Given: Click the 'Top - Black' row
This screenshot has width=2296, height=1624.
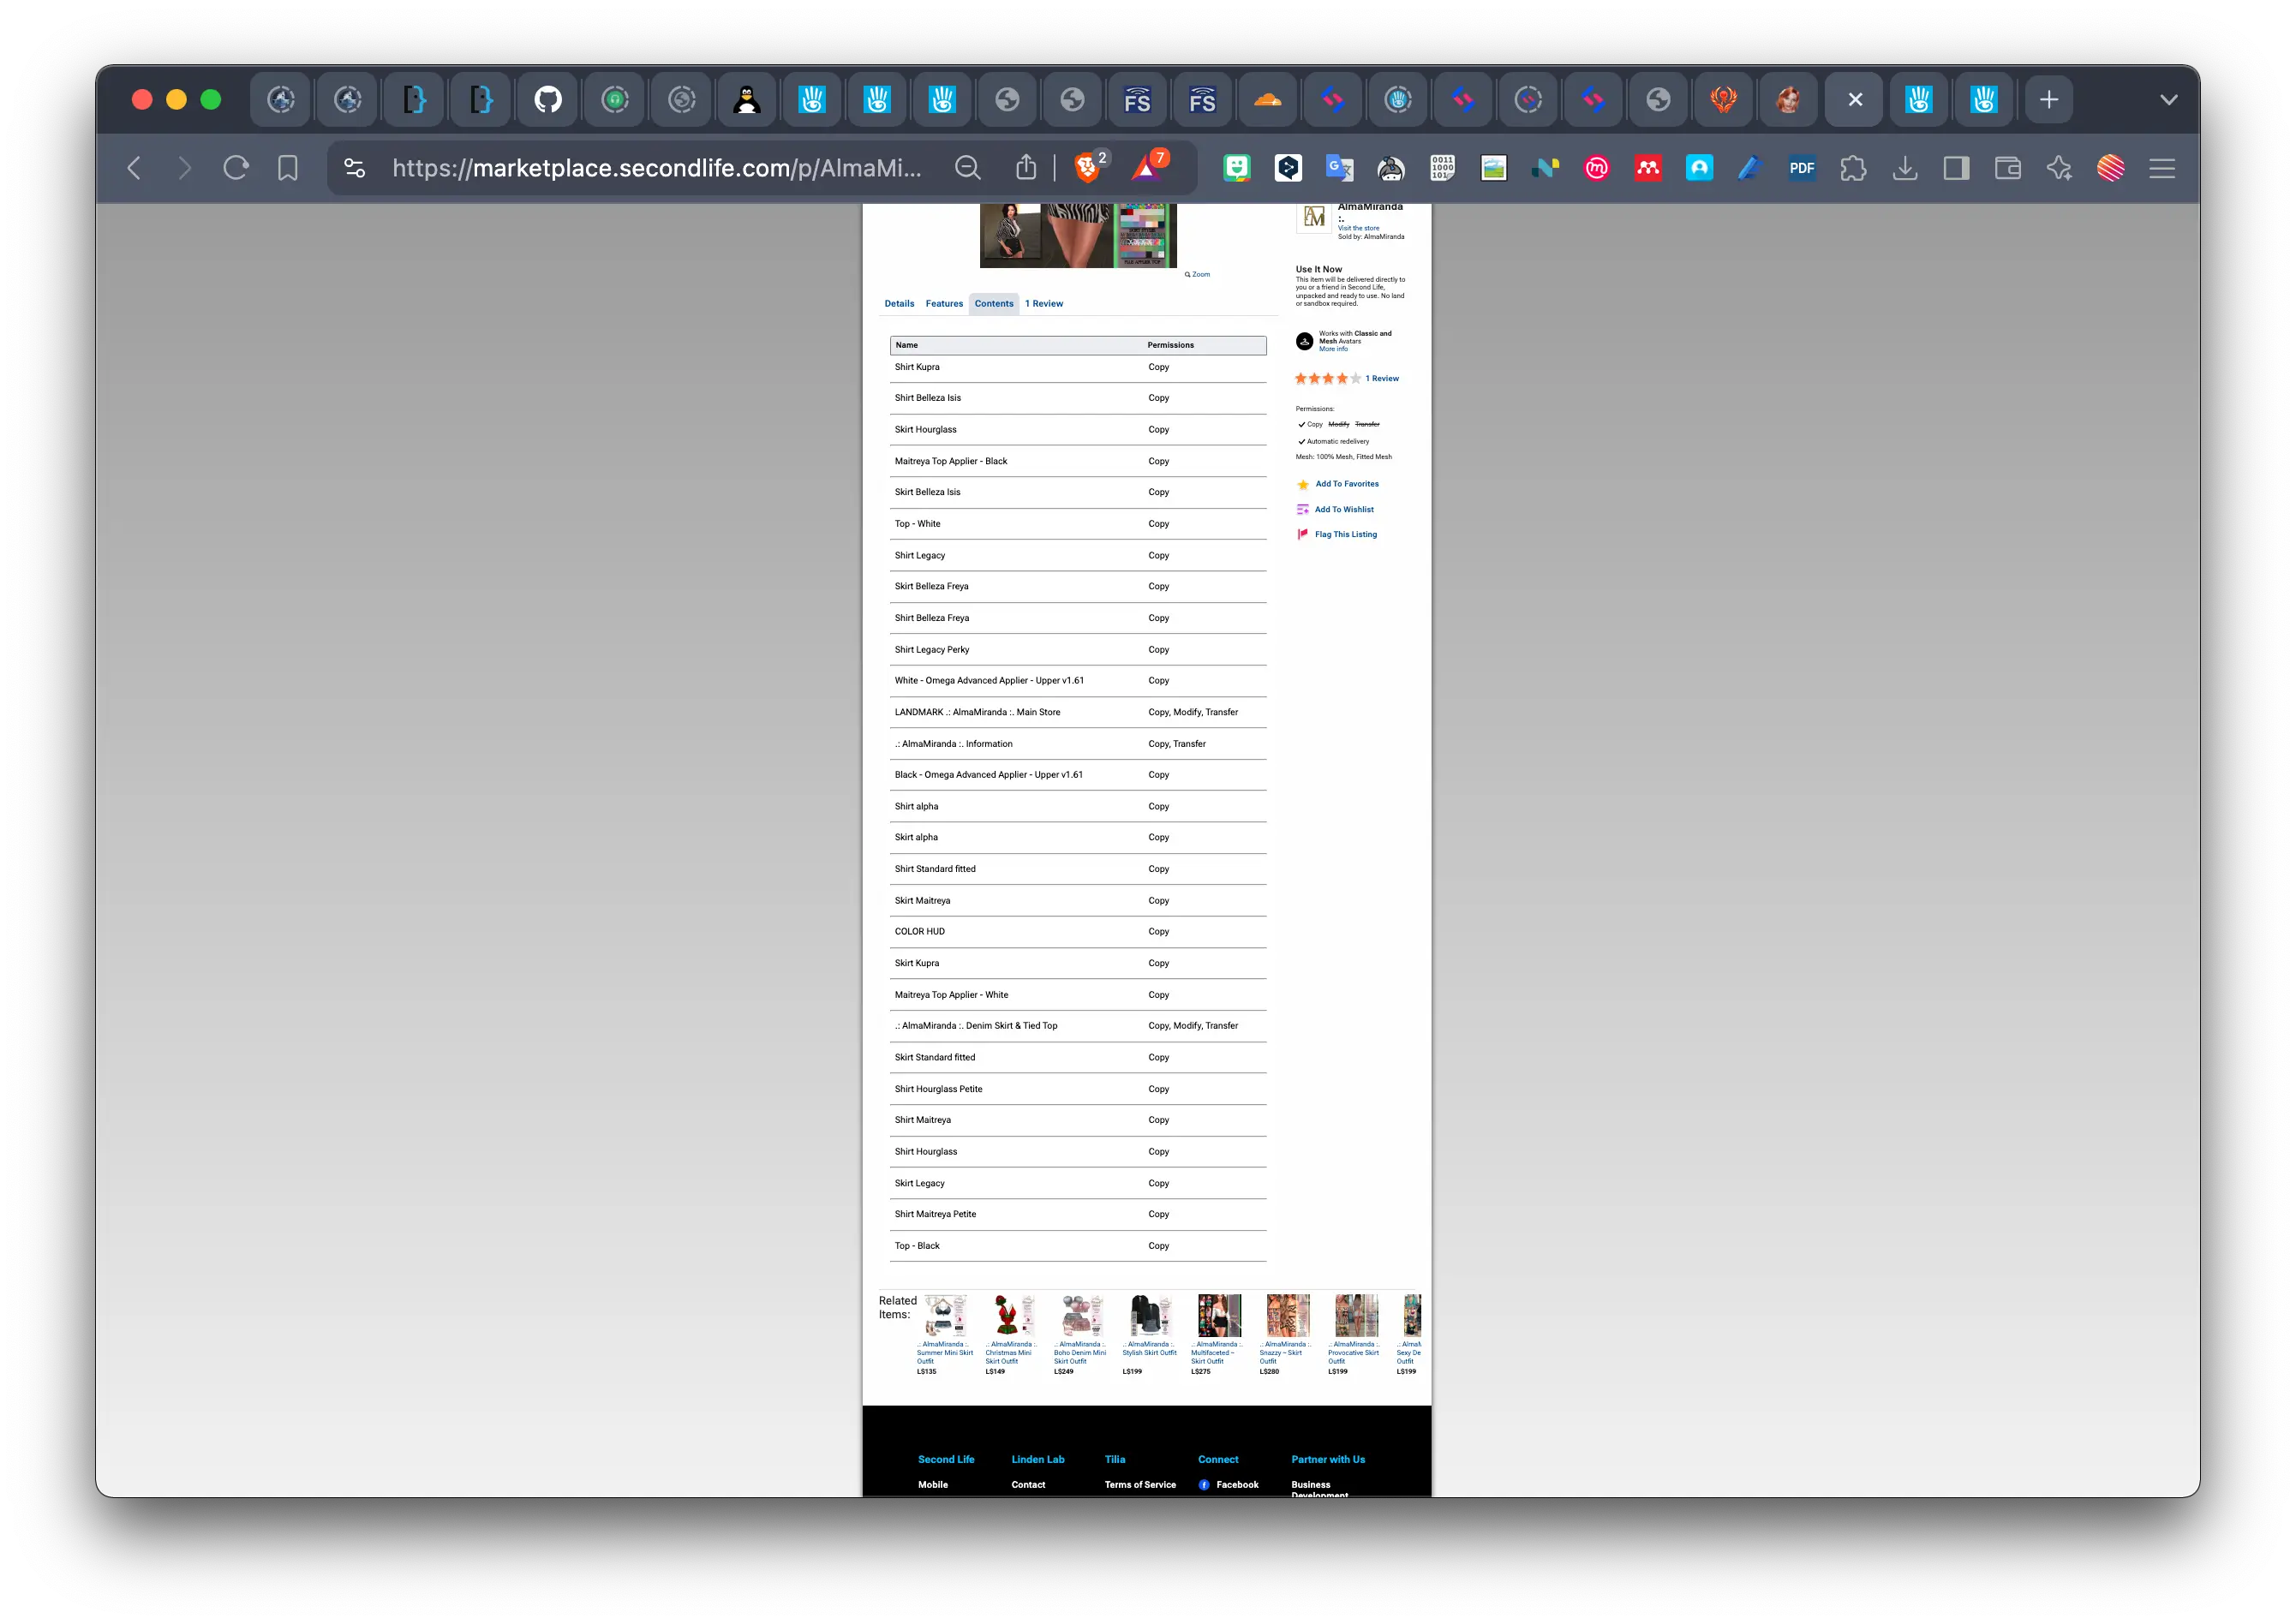Looking at the screenshot, I should coord(1078,1245).
